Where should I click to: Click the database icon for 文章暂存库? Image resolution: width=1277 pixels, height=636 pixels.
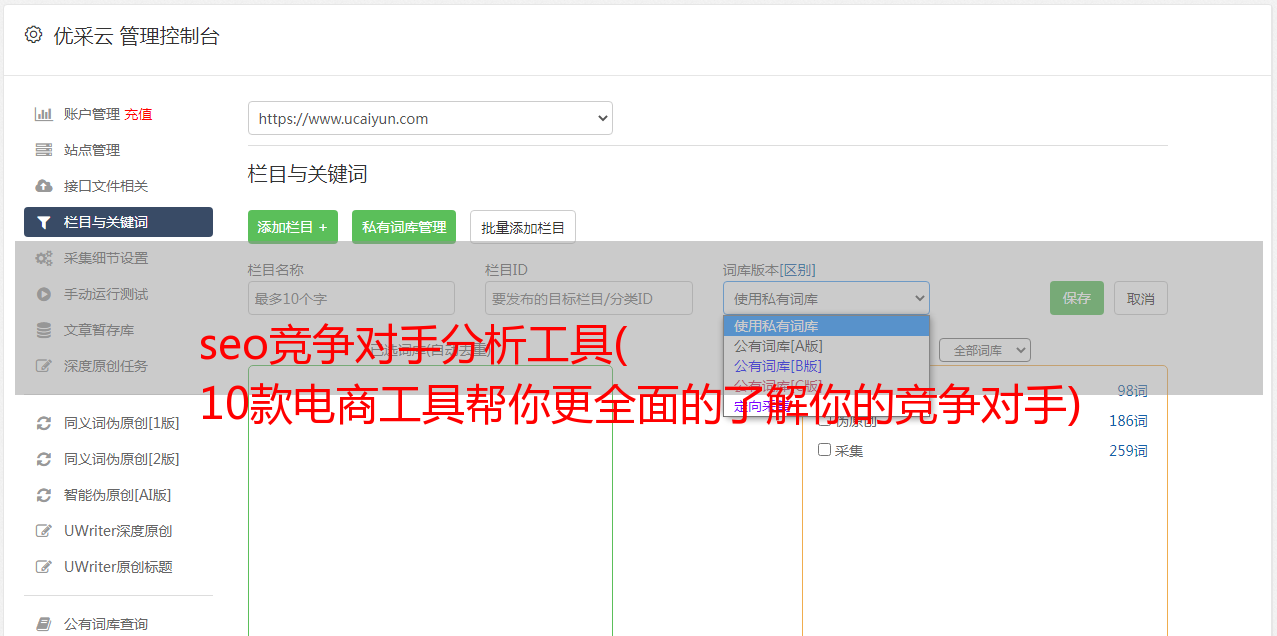43,330
